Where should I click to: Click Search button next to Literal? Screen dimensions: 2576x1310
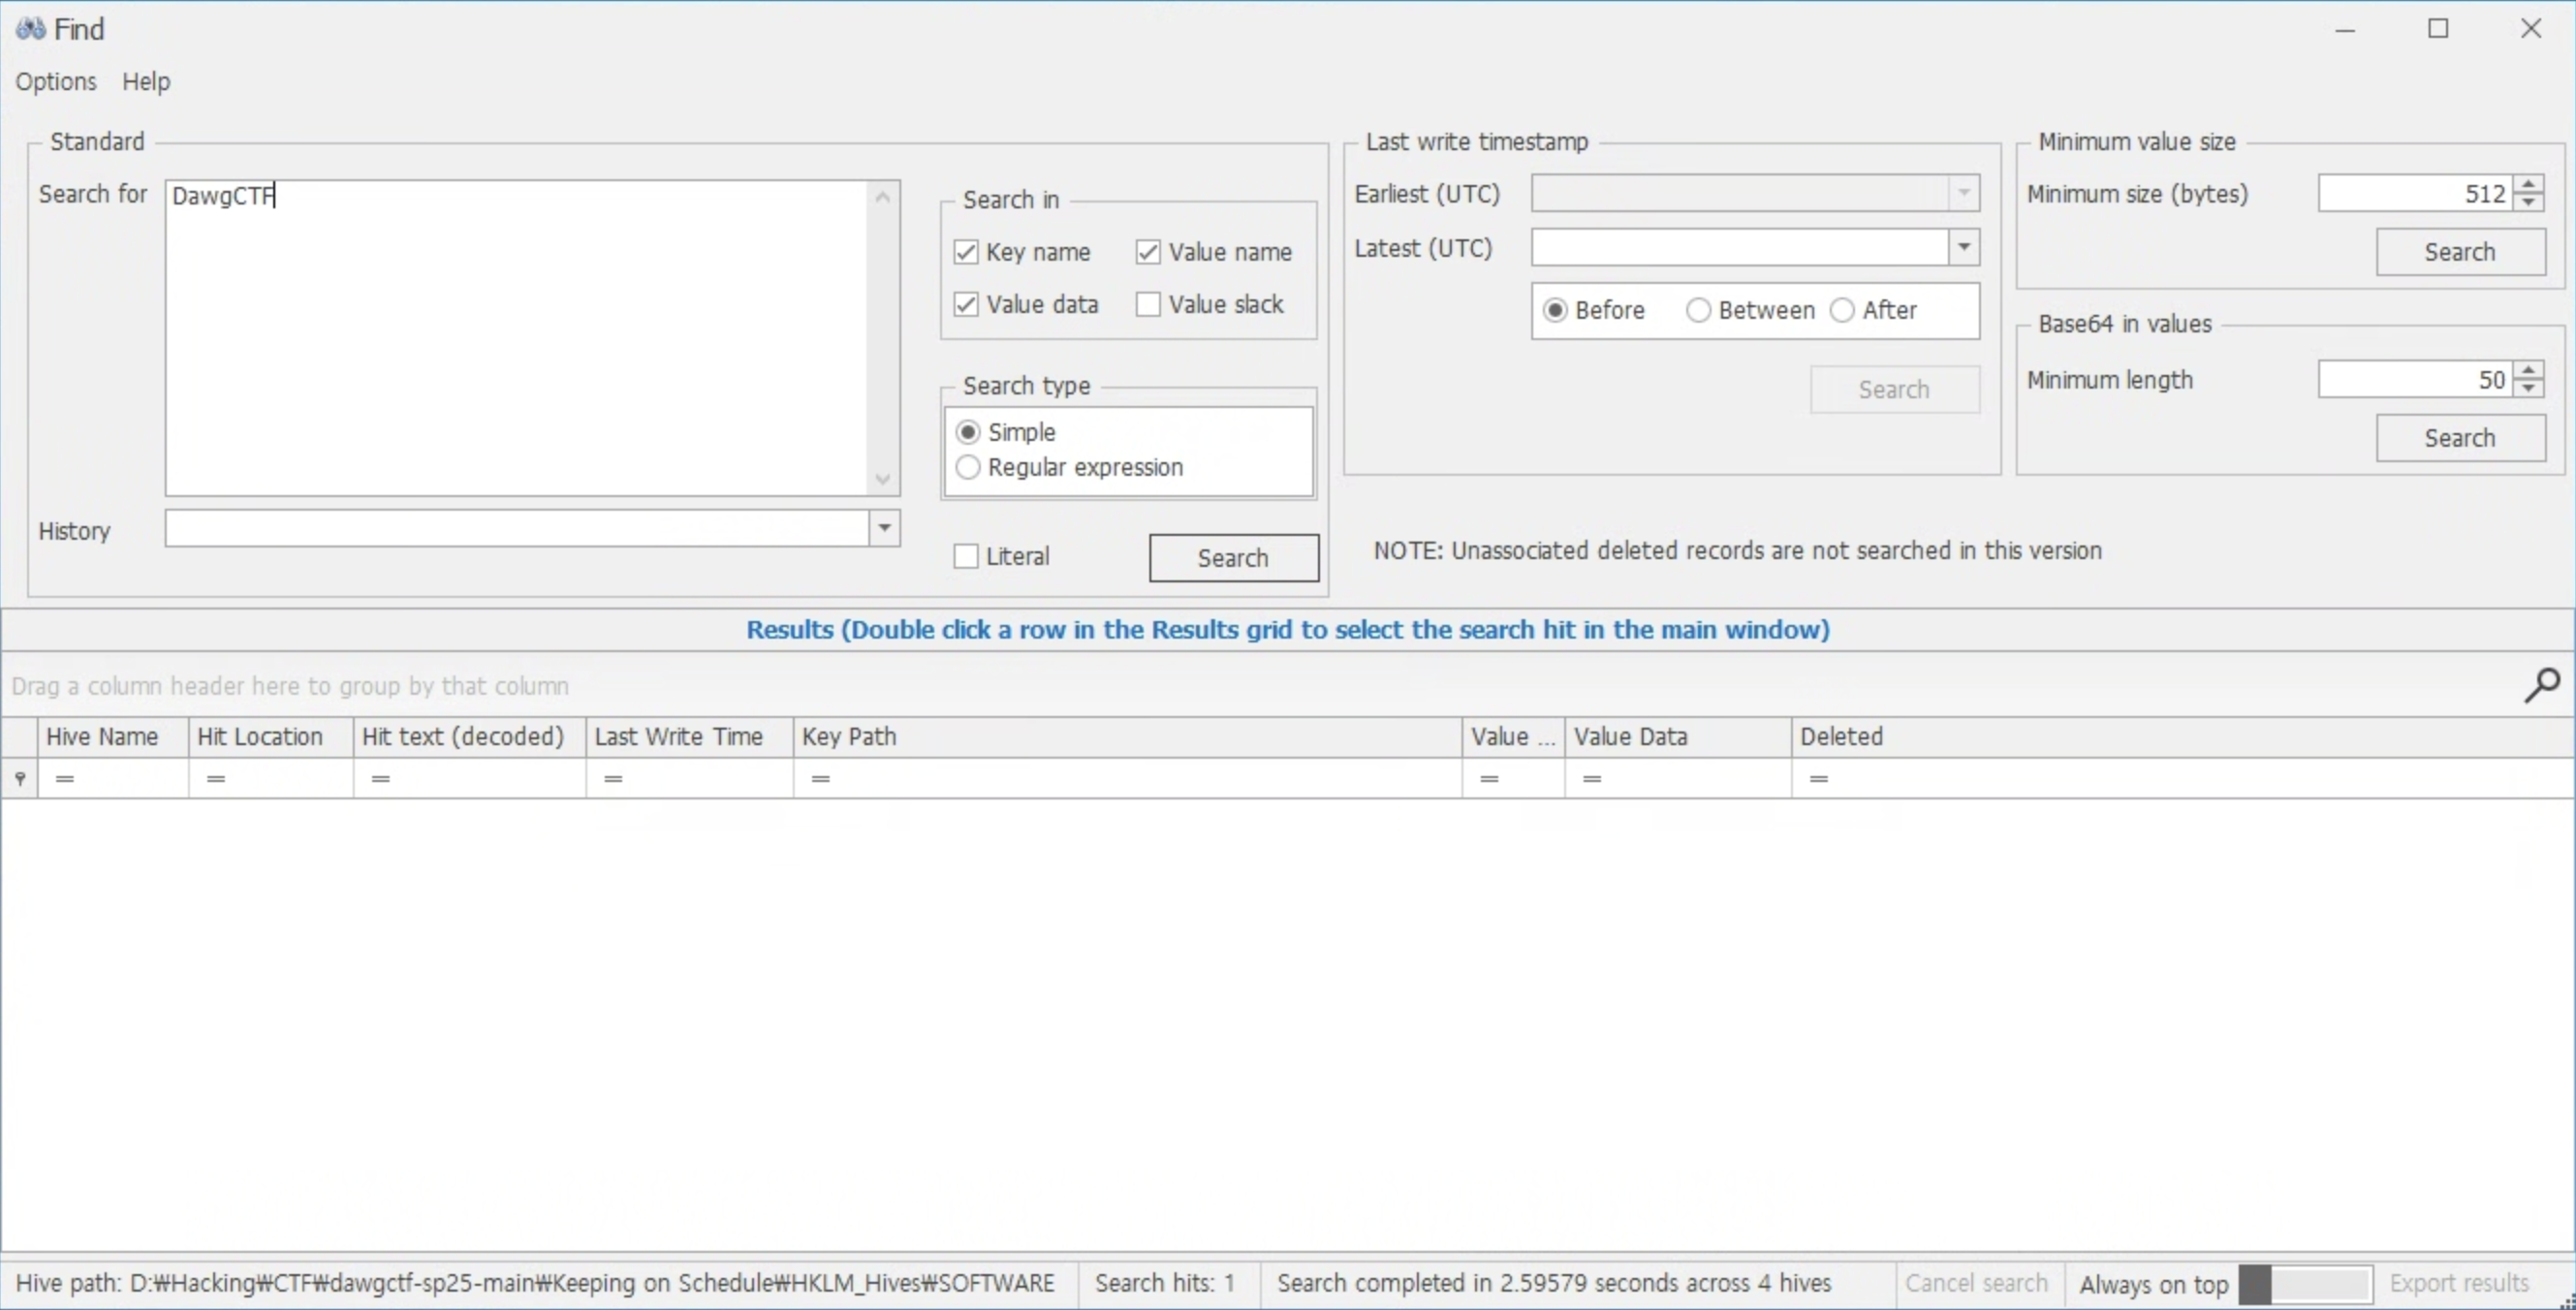click(1233, 557)
